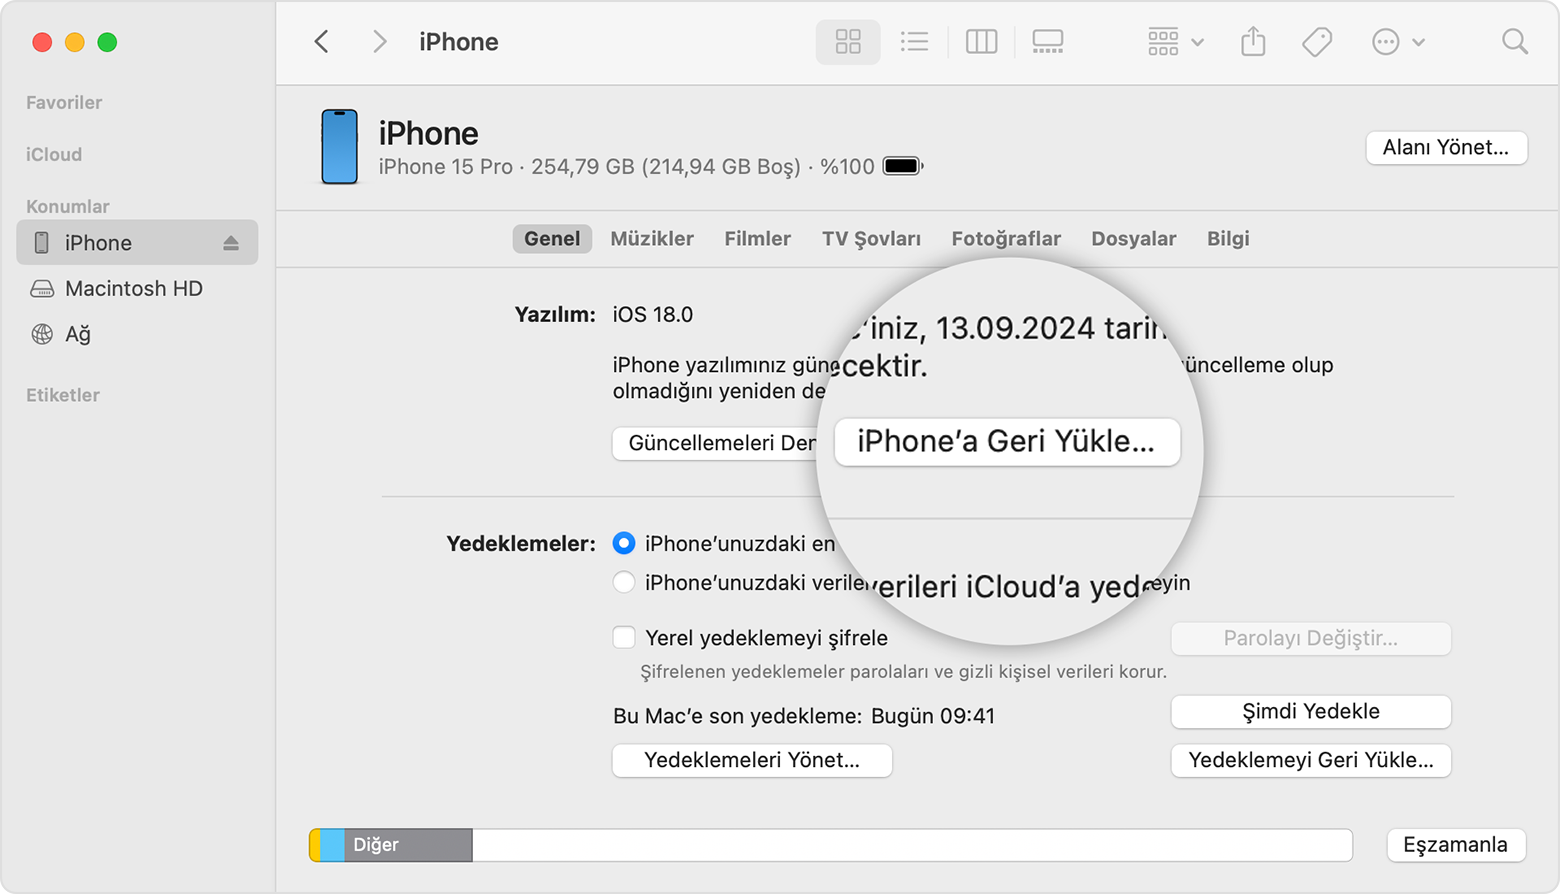Click Yedeklemeyi Geri Yükle button
The height and width of the screenshot is (894, 1560).
click(1311, 760)
